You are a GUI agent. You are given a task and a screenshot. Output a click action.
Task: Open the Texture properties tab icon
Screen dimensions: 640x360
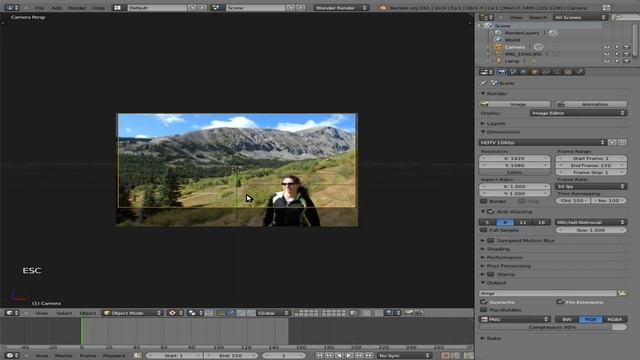[568, 72]
